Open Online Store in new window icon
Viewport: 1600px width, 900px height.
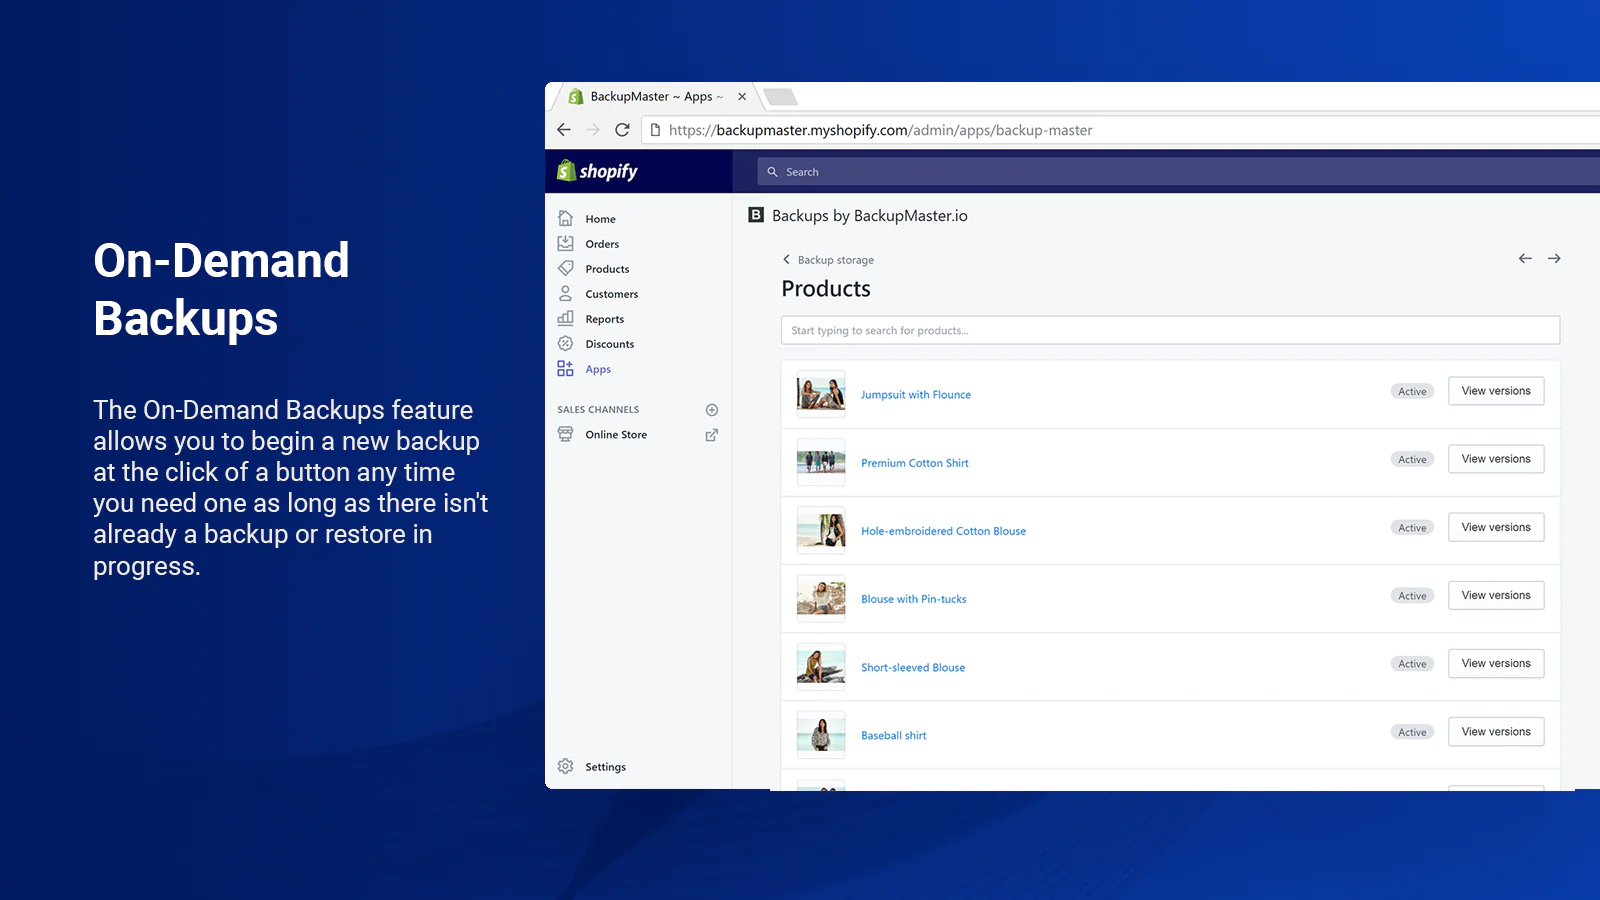[712, 435]
